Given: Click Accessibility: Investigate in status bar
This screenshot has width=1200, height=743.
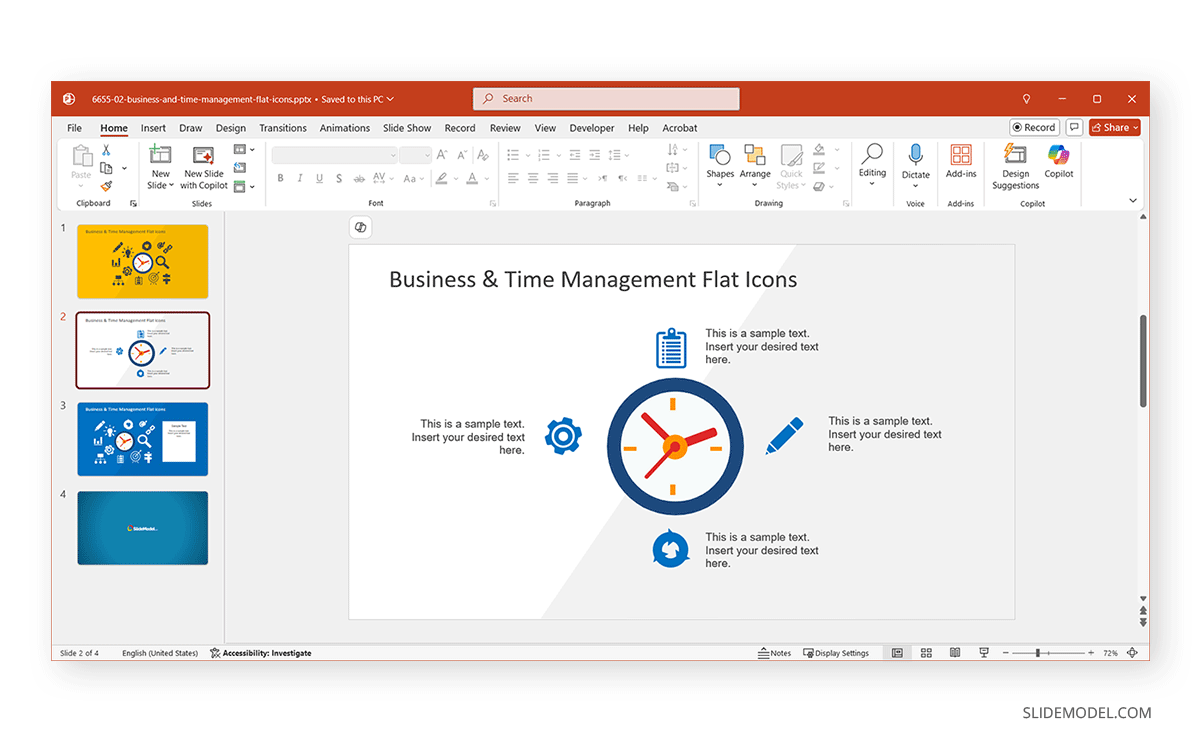Looking at the screenshot, I should (x=260, y=653).
